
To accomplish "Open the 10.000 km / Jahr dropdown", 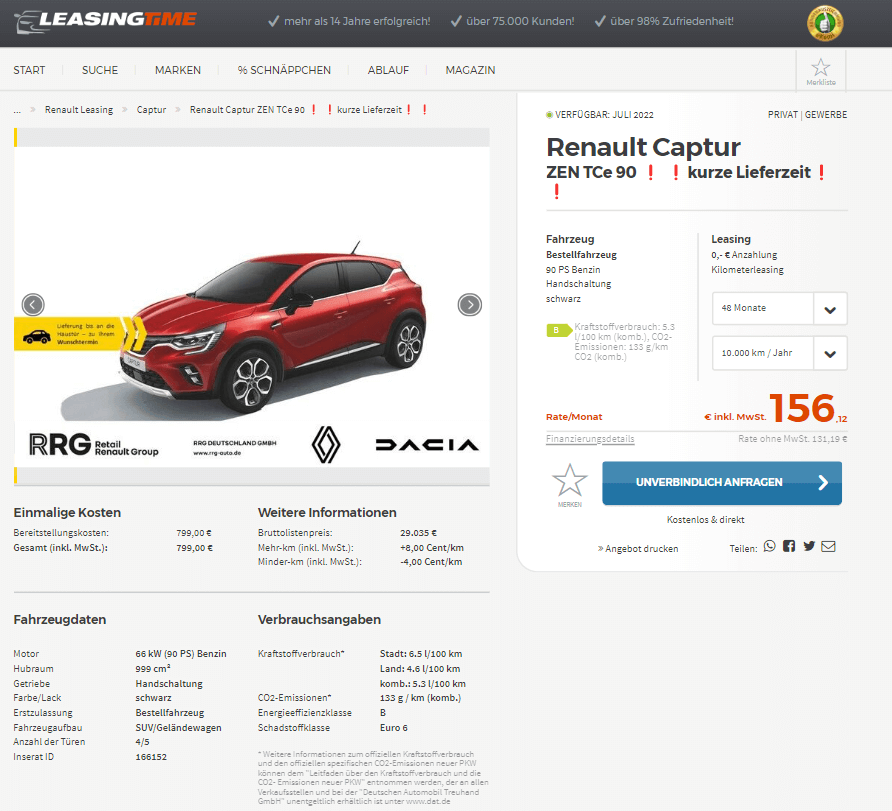I will point(779,353).
